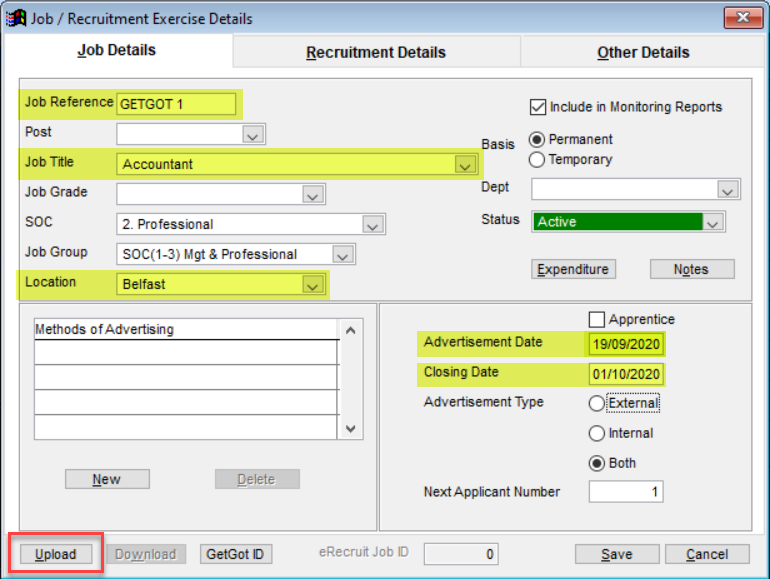Open the SOC dropdown showing 2. Professional
770x579 pixels.
point(373,224)
